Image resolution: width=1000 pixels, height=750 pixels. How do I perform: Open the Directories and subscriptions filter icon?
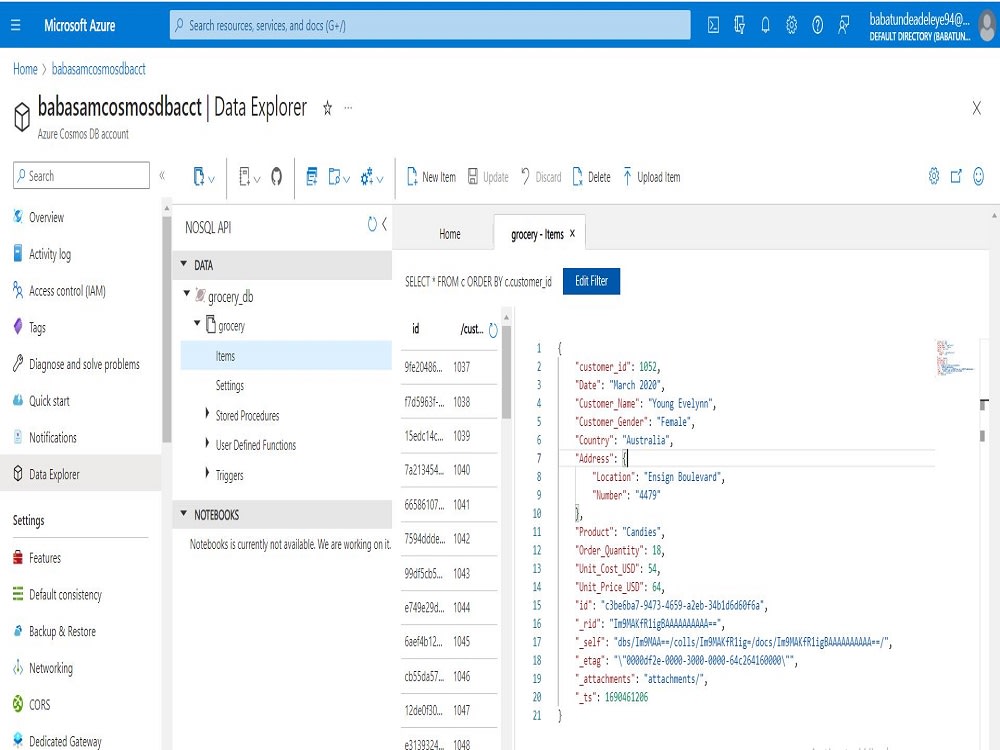pyautogui.click(x=740, y=25)
